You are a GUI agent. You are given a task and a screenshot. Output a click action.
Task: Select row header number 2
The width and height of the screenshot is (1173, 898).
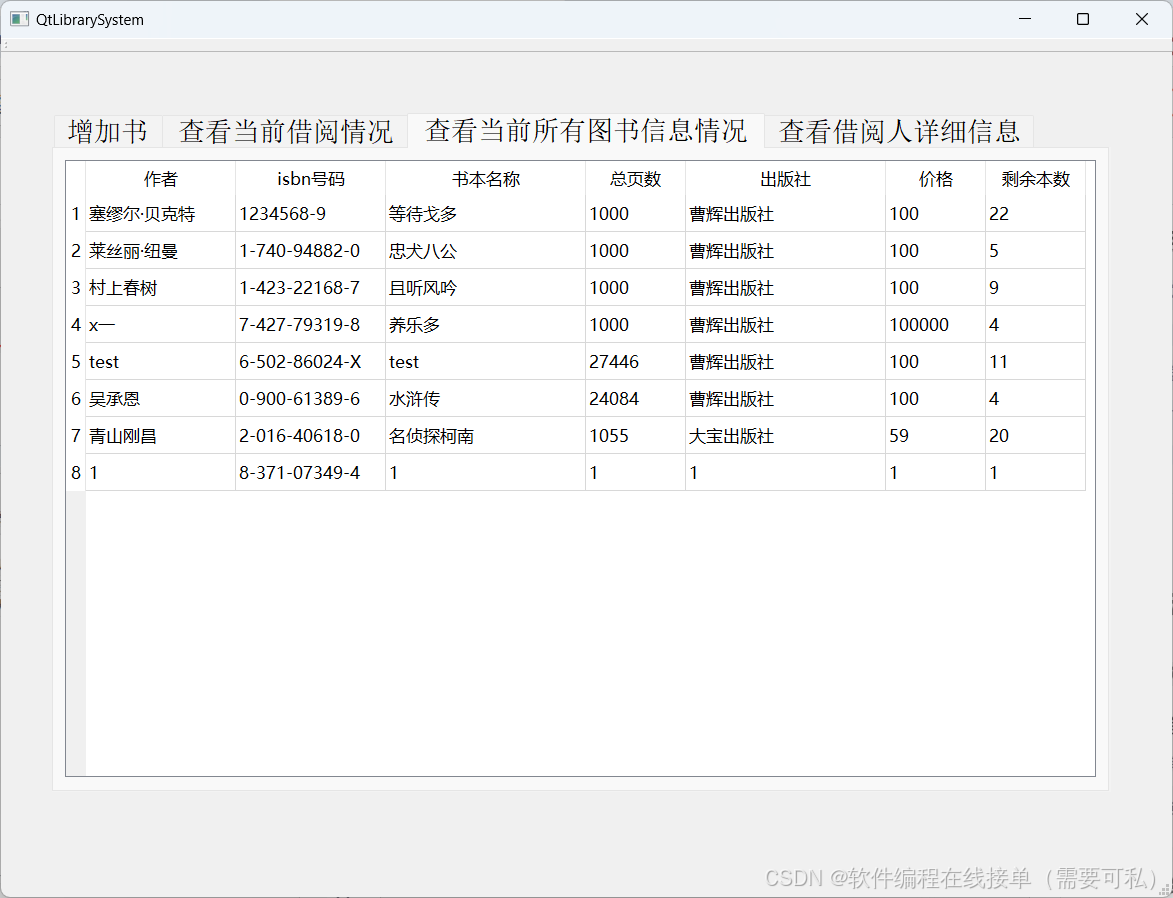(x=76, y=251)
